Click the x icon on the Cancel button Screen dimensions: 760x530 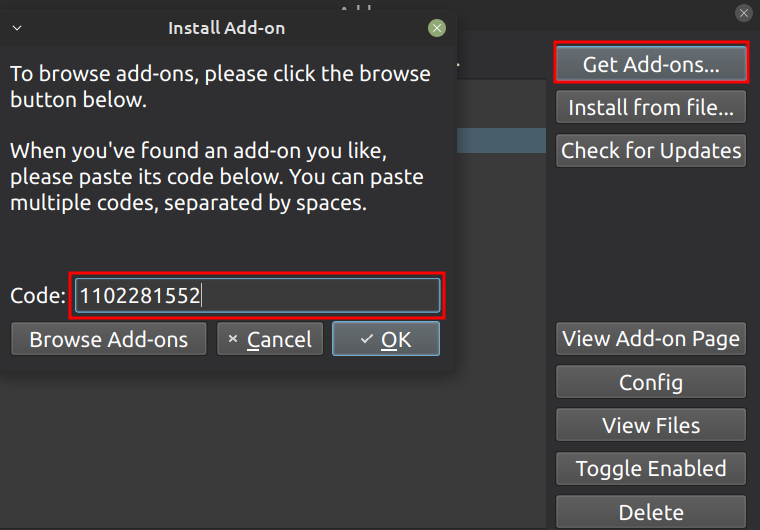pyautogui.click(x=233, y=340)
